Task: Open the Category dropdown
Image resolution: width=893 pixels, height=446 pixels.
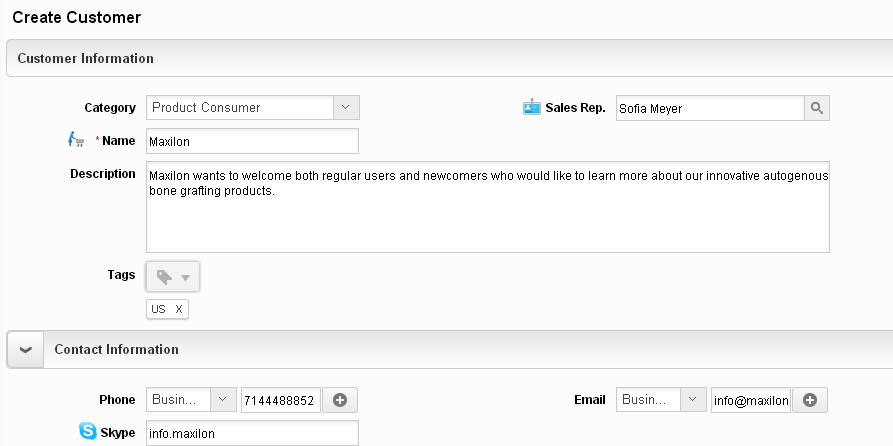Action: (x=345, y=107)
